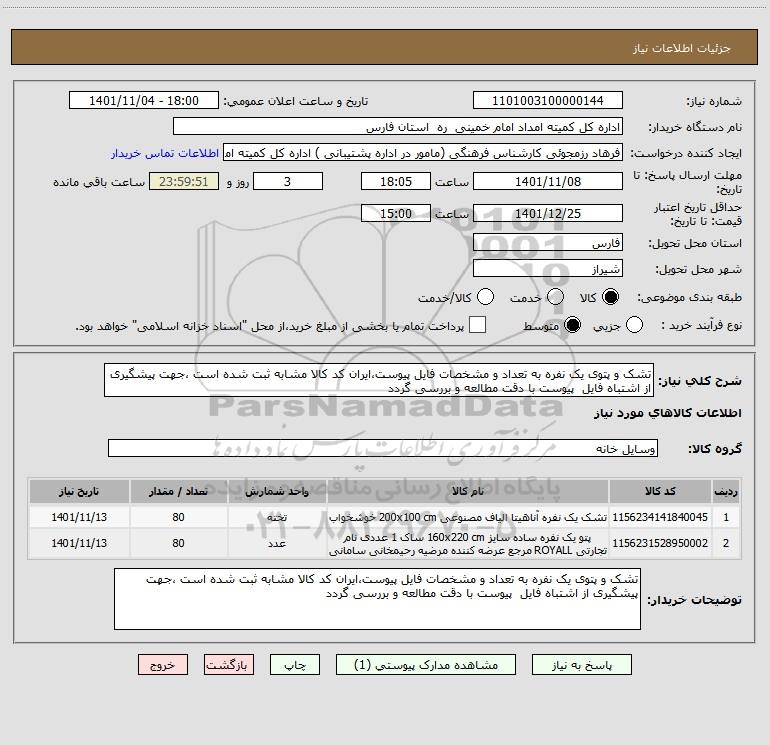
Task: Click the چاپ button
Action: pos(295,665)
